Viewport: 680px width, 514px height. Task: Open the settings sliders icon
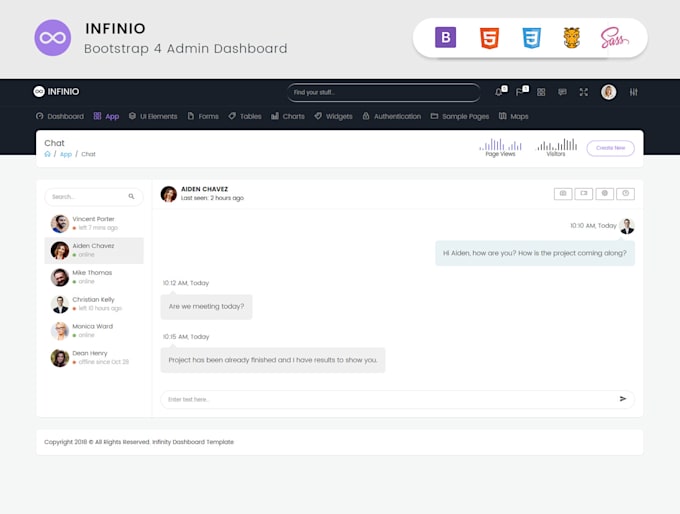click(x=634, y=92)
